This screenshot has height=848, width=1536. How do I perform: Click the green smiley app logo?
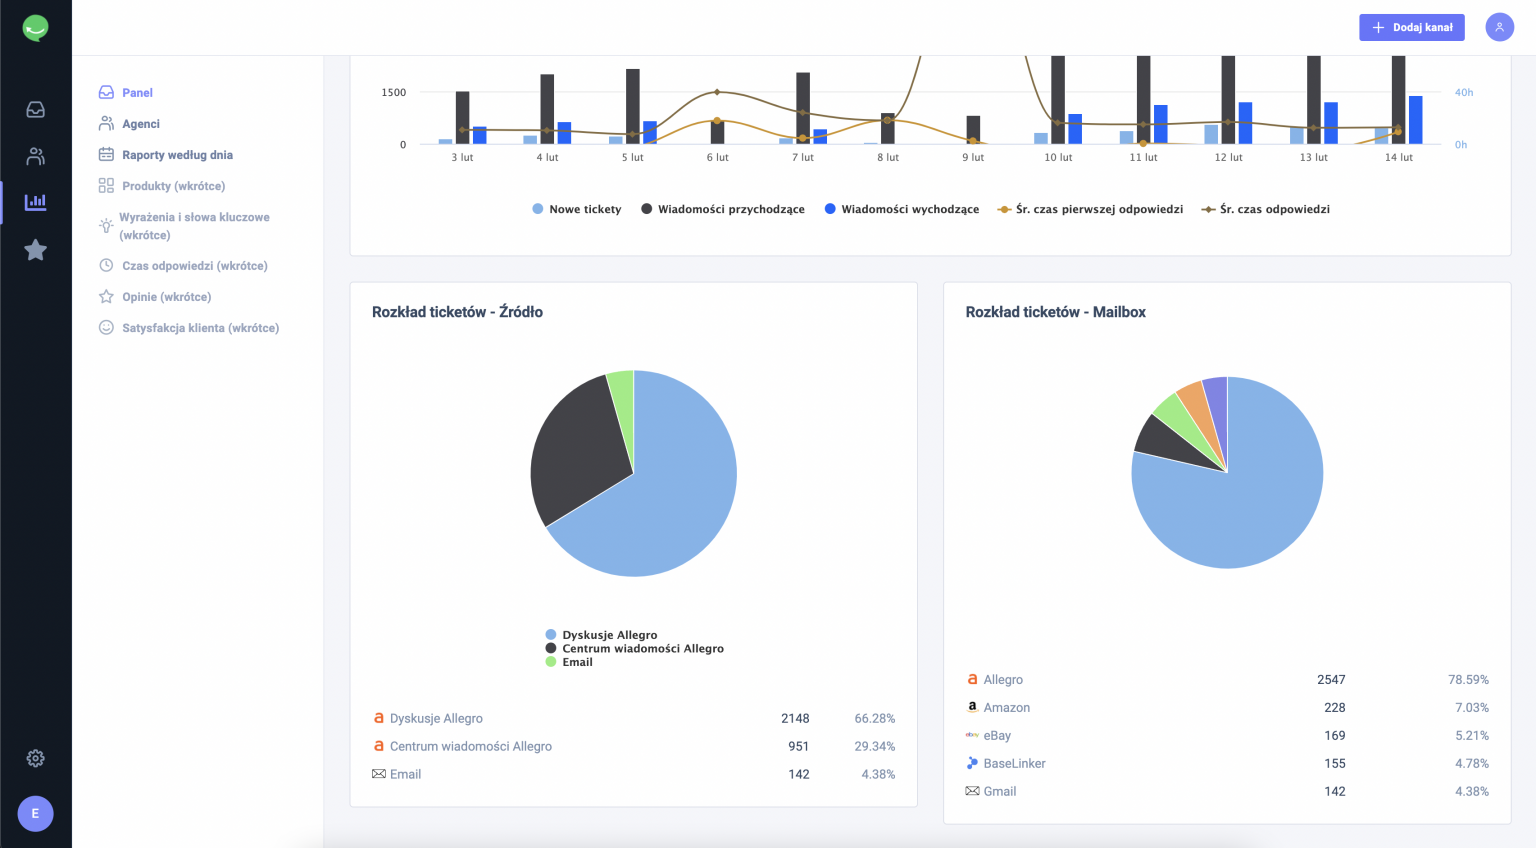35,28
